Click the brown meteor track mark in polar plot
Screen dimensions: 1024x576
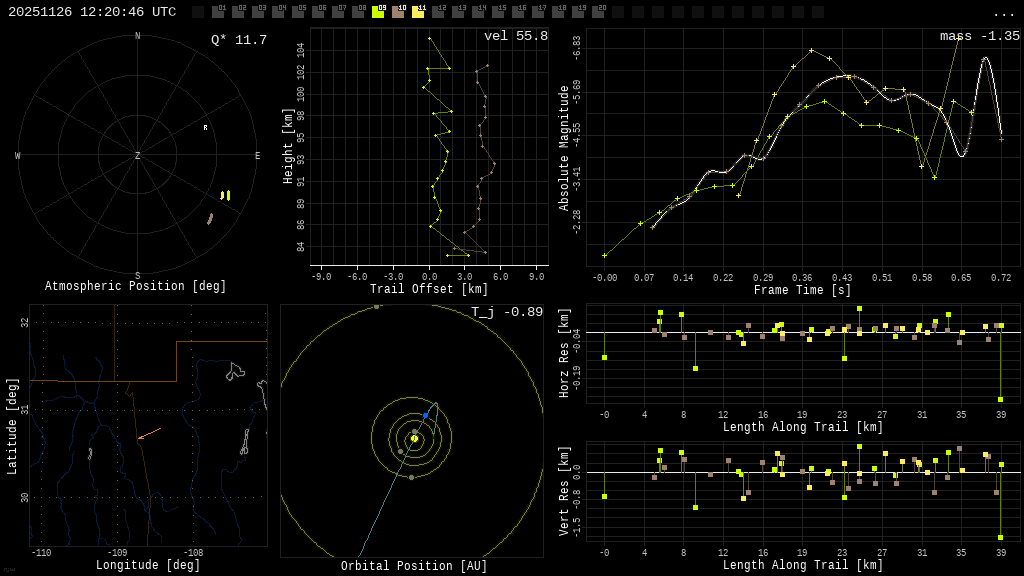coord(210,219)
